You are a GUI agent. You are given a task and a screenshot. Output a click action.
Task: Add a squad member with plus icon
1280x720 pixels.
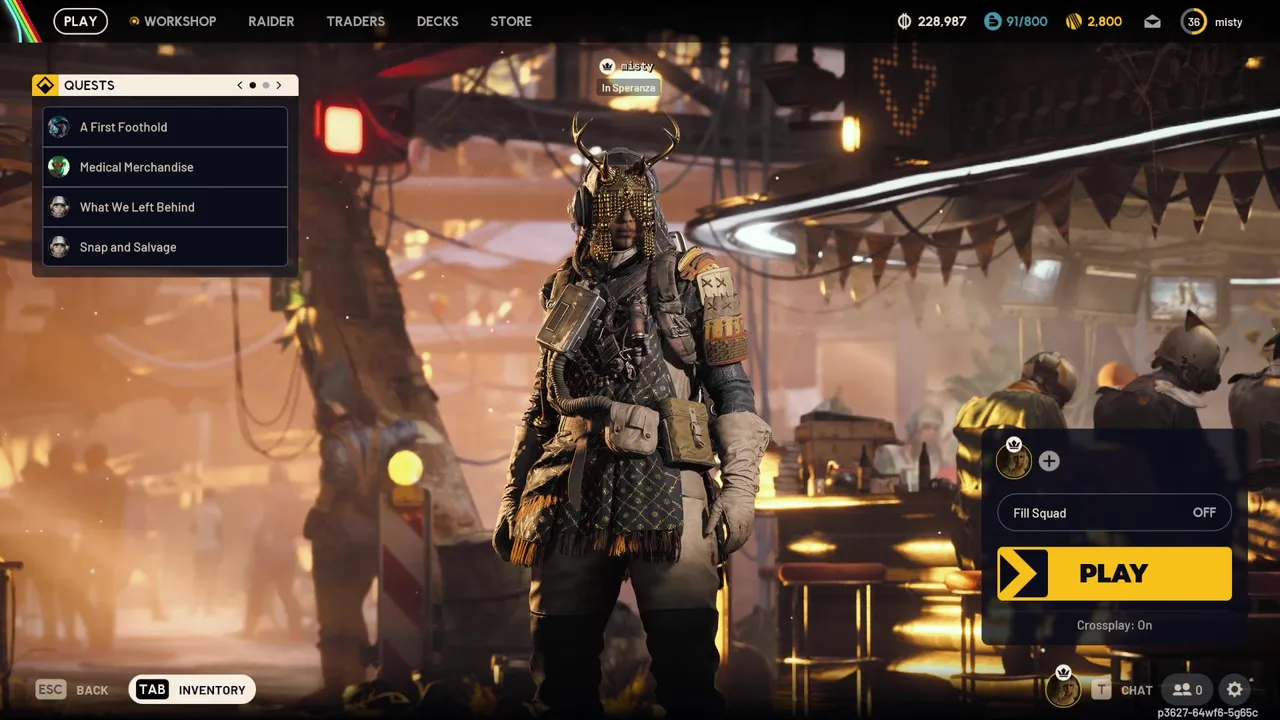tap(1049, 461)
